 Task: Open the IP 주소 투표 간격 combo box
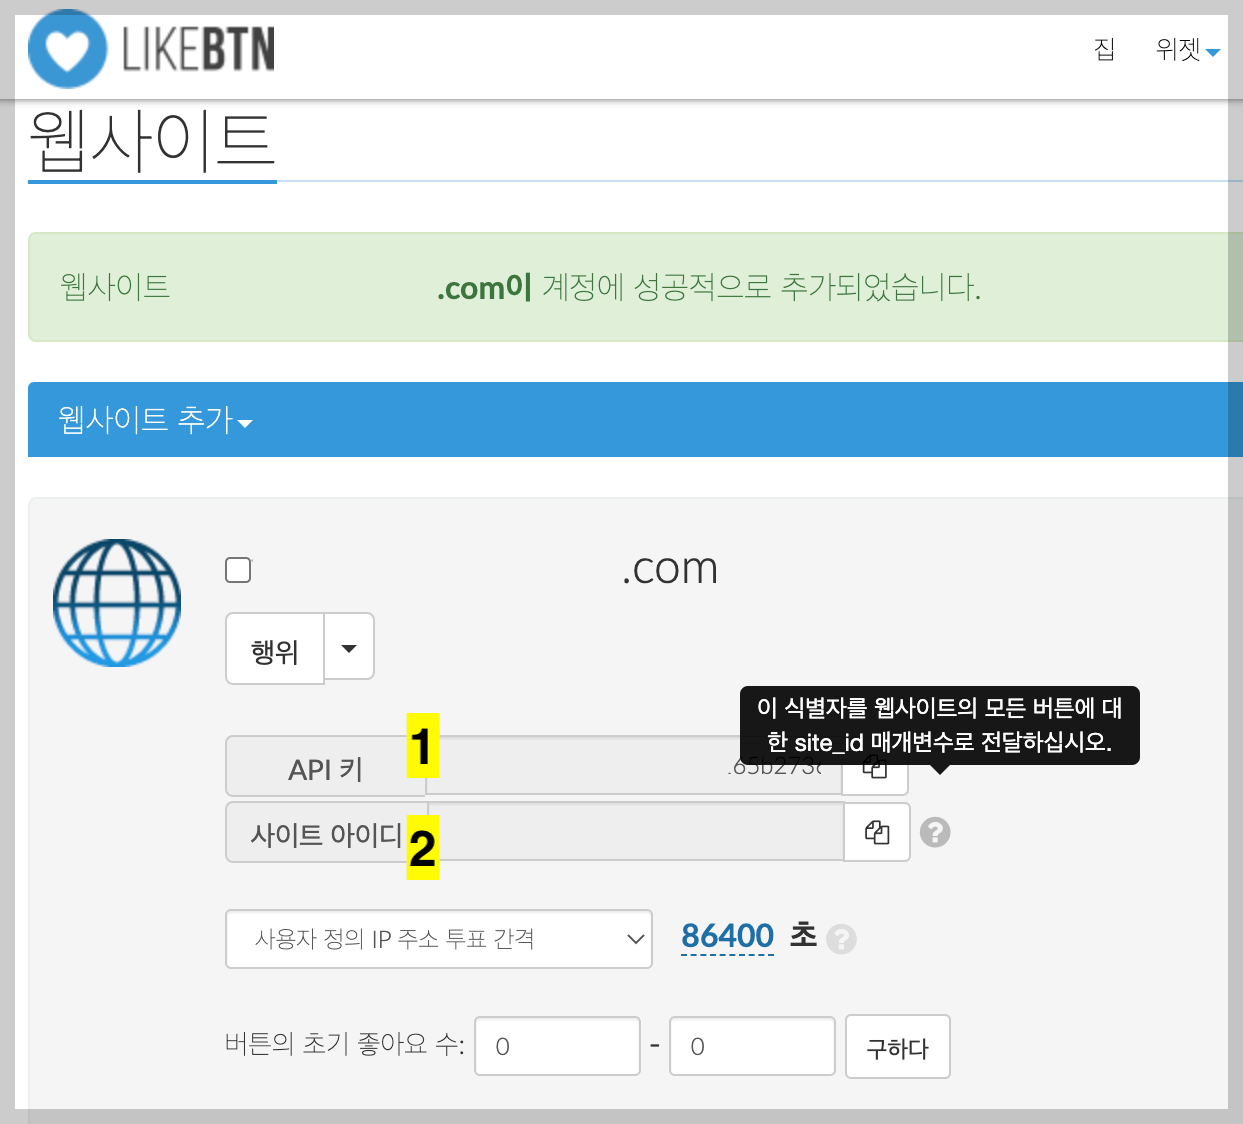438,939
